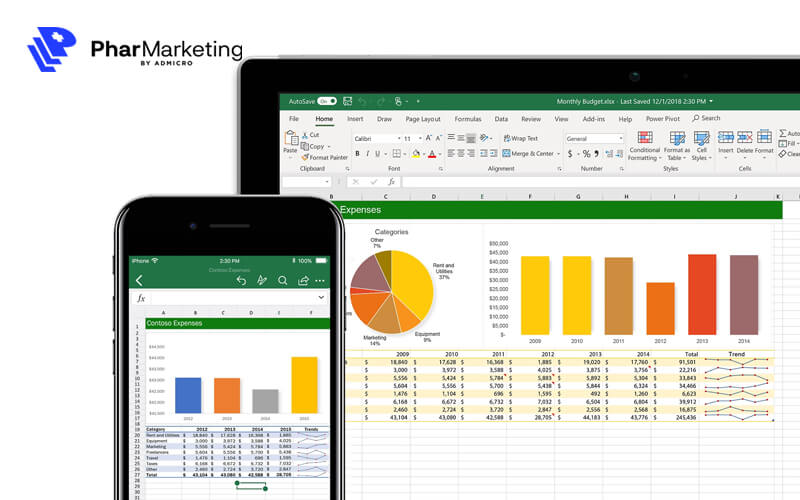This screenshot has width=800, height=500.
Task: Click the Orientation text angle icon
Action: click(x=484, y=138)
